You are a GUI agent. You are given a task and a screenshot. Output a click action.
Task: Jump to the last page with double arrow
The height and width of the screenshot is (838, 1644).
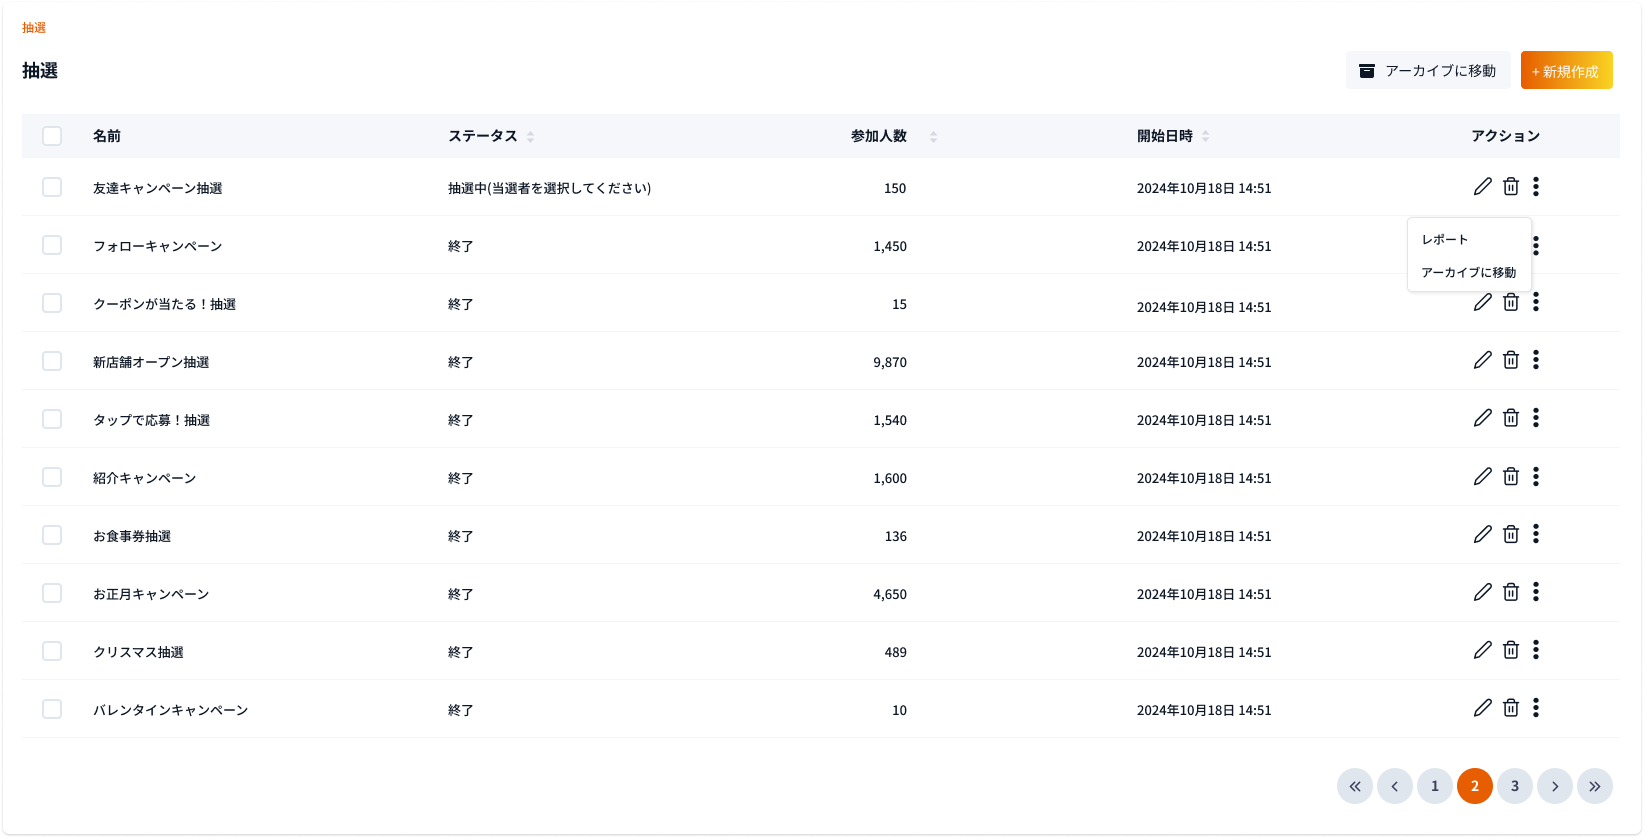pos(1594,786)
